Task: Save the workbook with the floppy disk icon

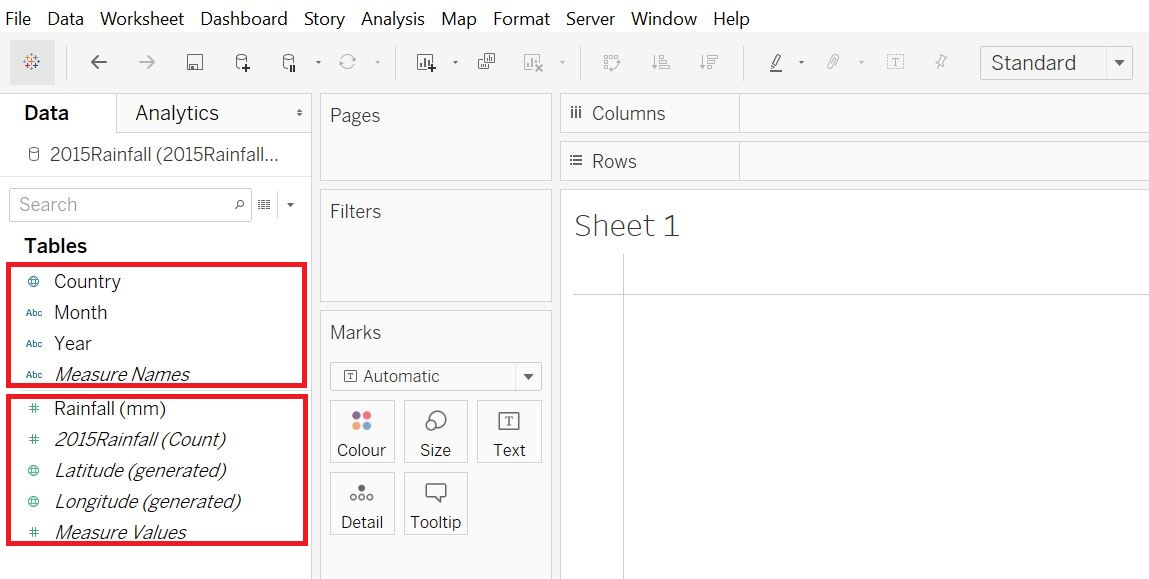Action: tap(194, 62)
